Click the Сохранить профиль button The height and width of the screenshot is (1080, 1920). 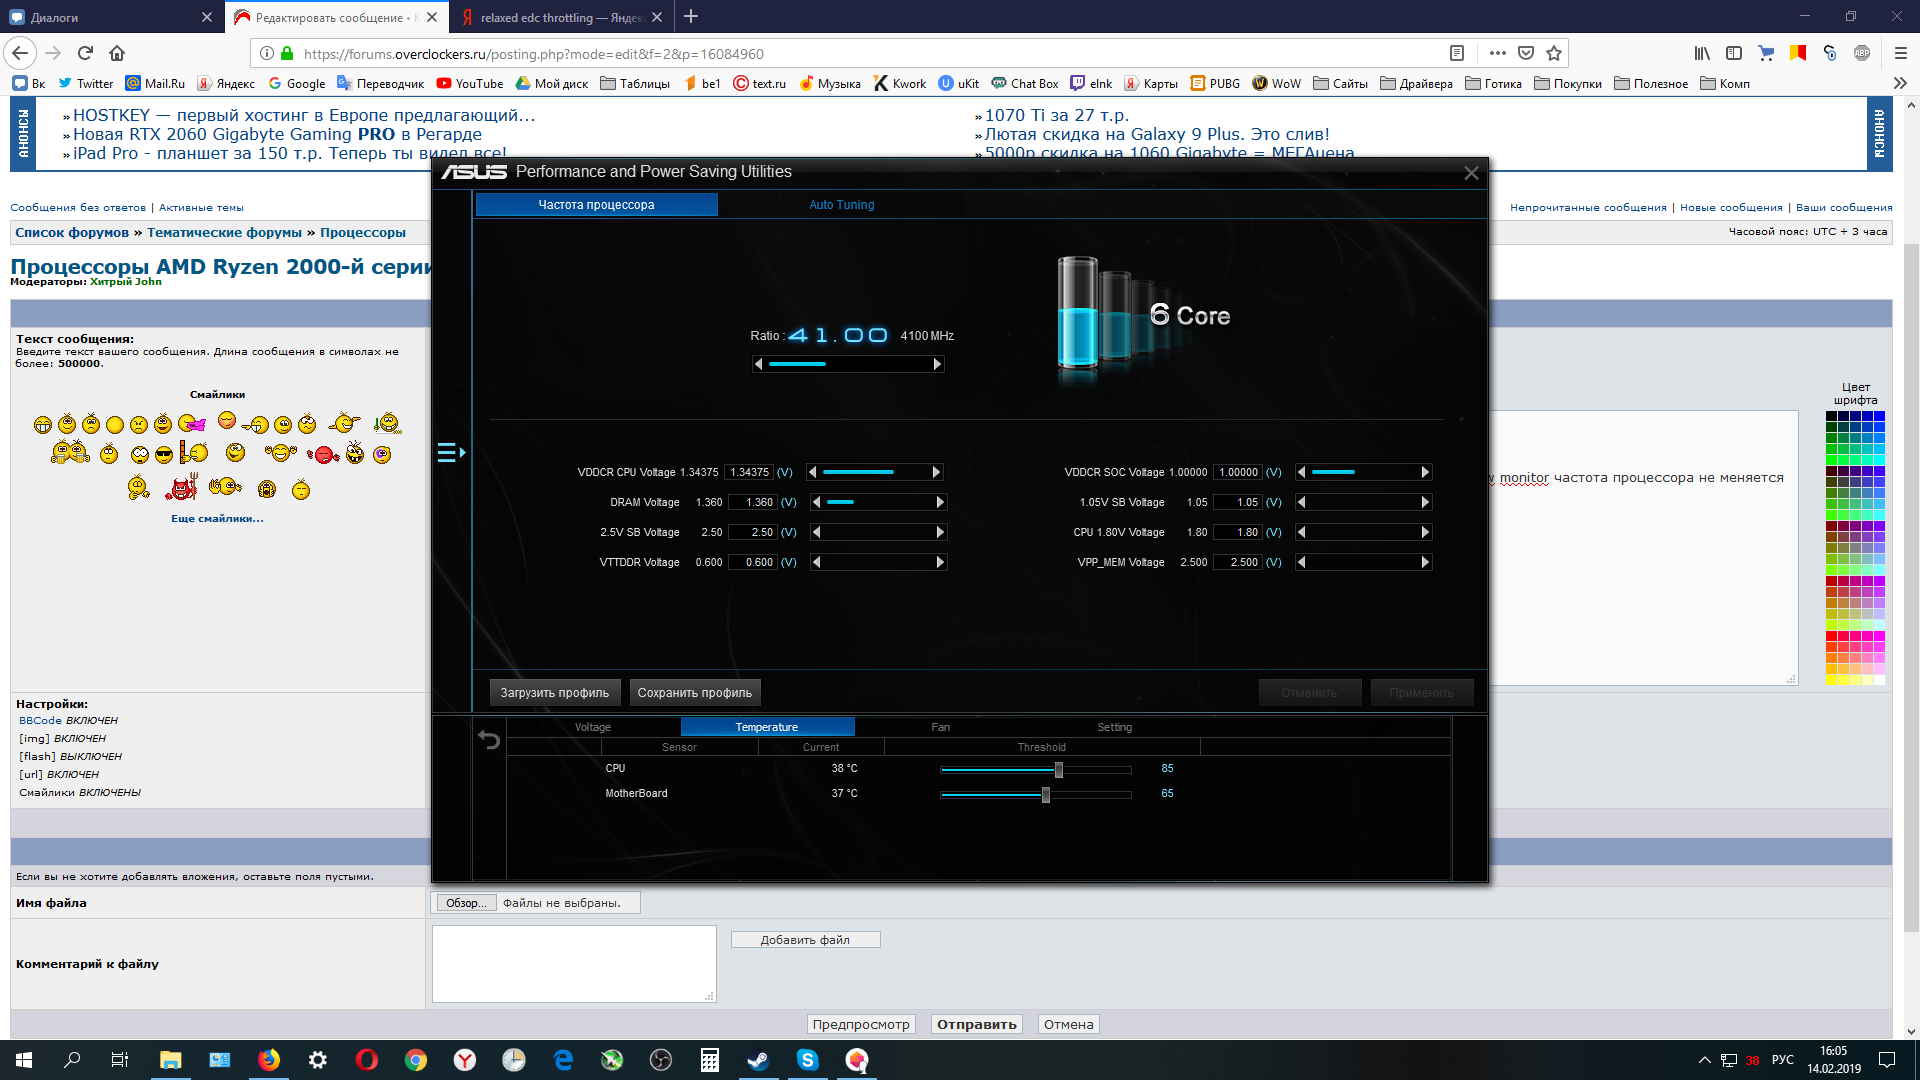click(694, 692)
